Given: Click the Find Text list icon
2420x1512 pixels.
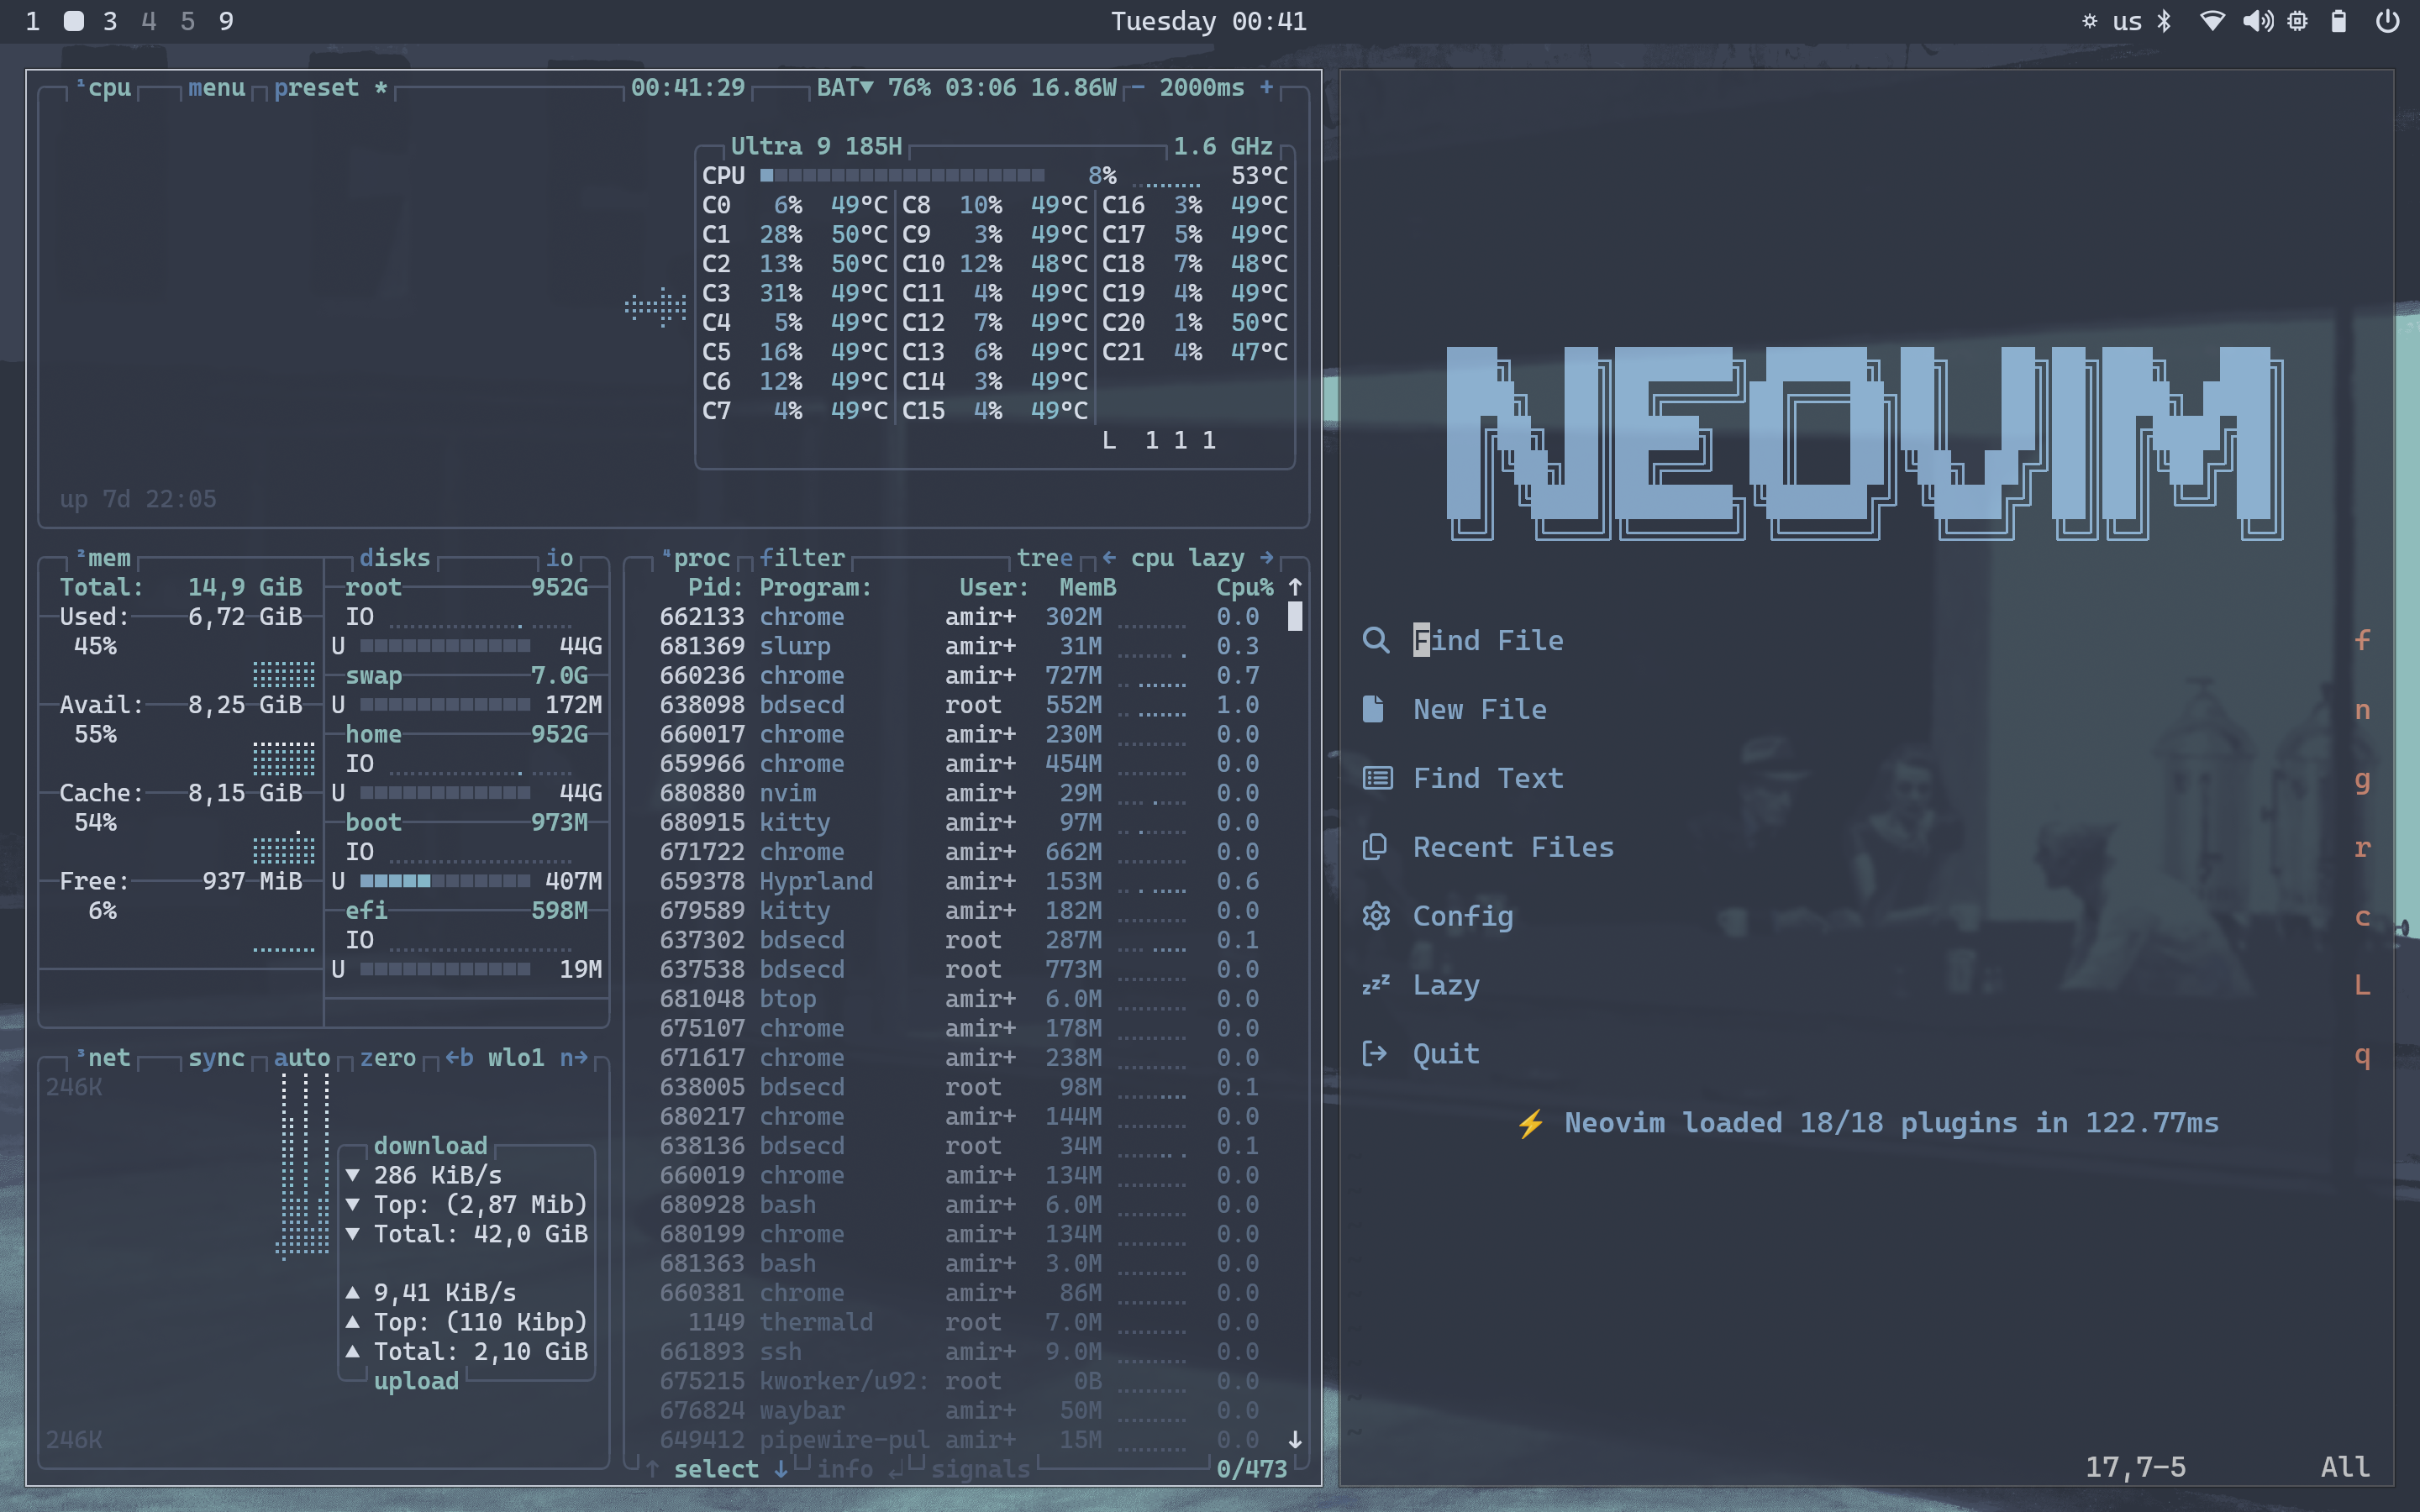Looking at the screenshot, I should pyautogui.click(x=1377, y=778).
